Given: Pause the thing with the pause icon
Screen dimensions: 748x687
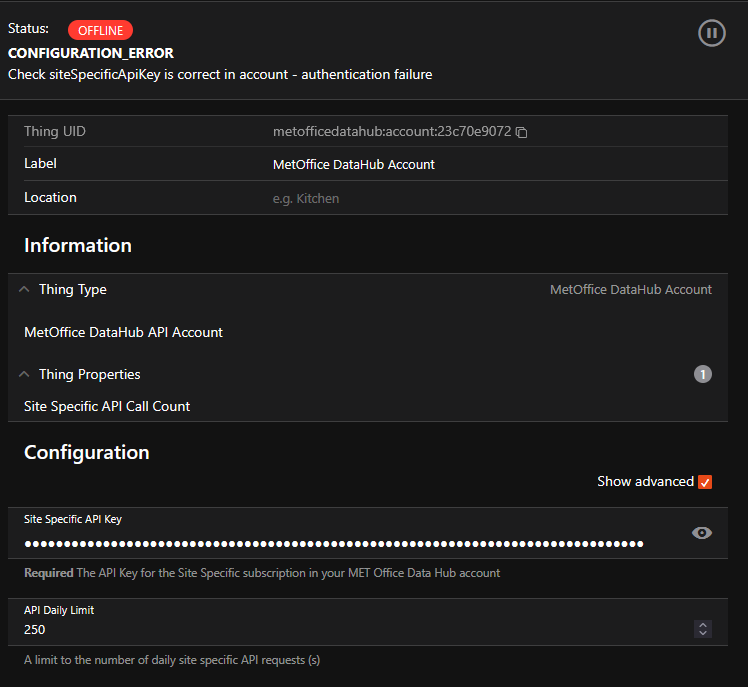Looking at the screenshot, I should (x=711, y=33).
